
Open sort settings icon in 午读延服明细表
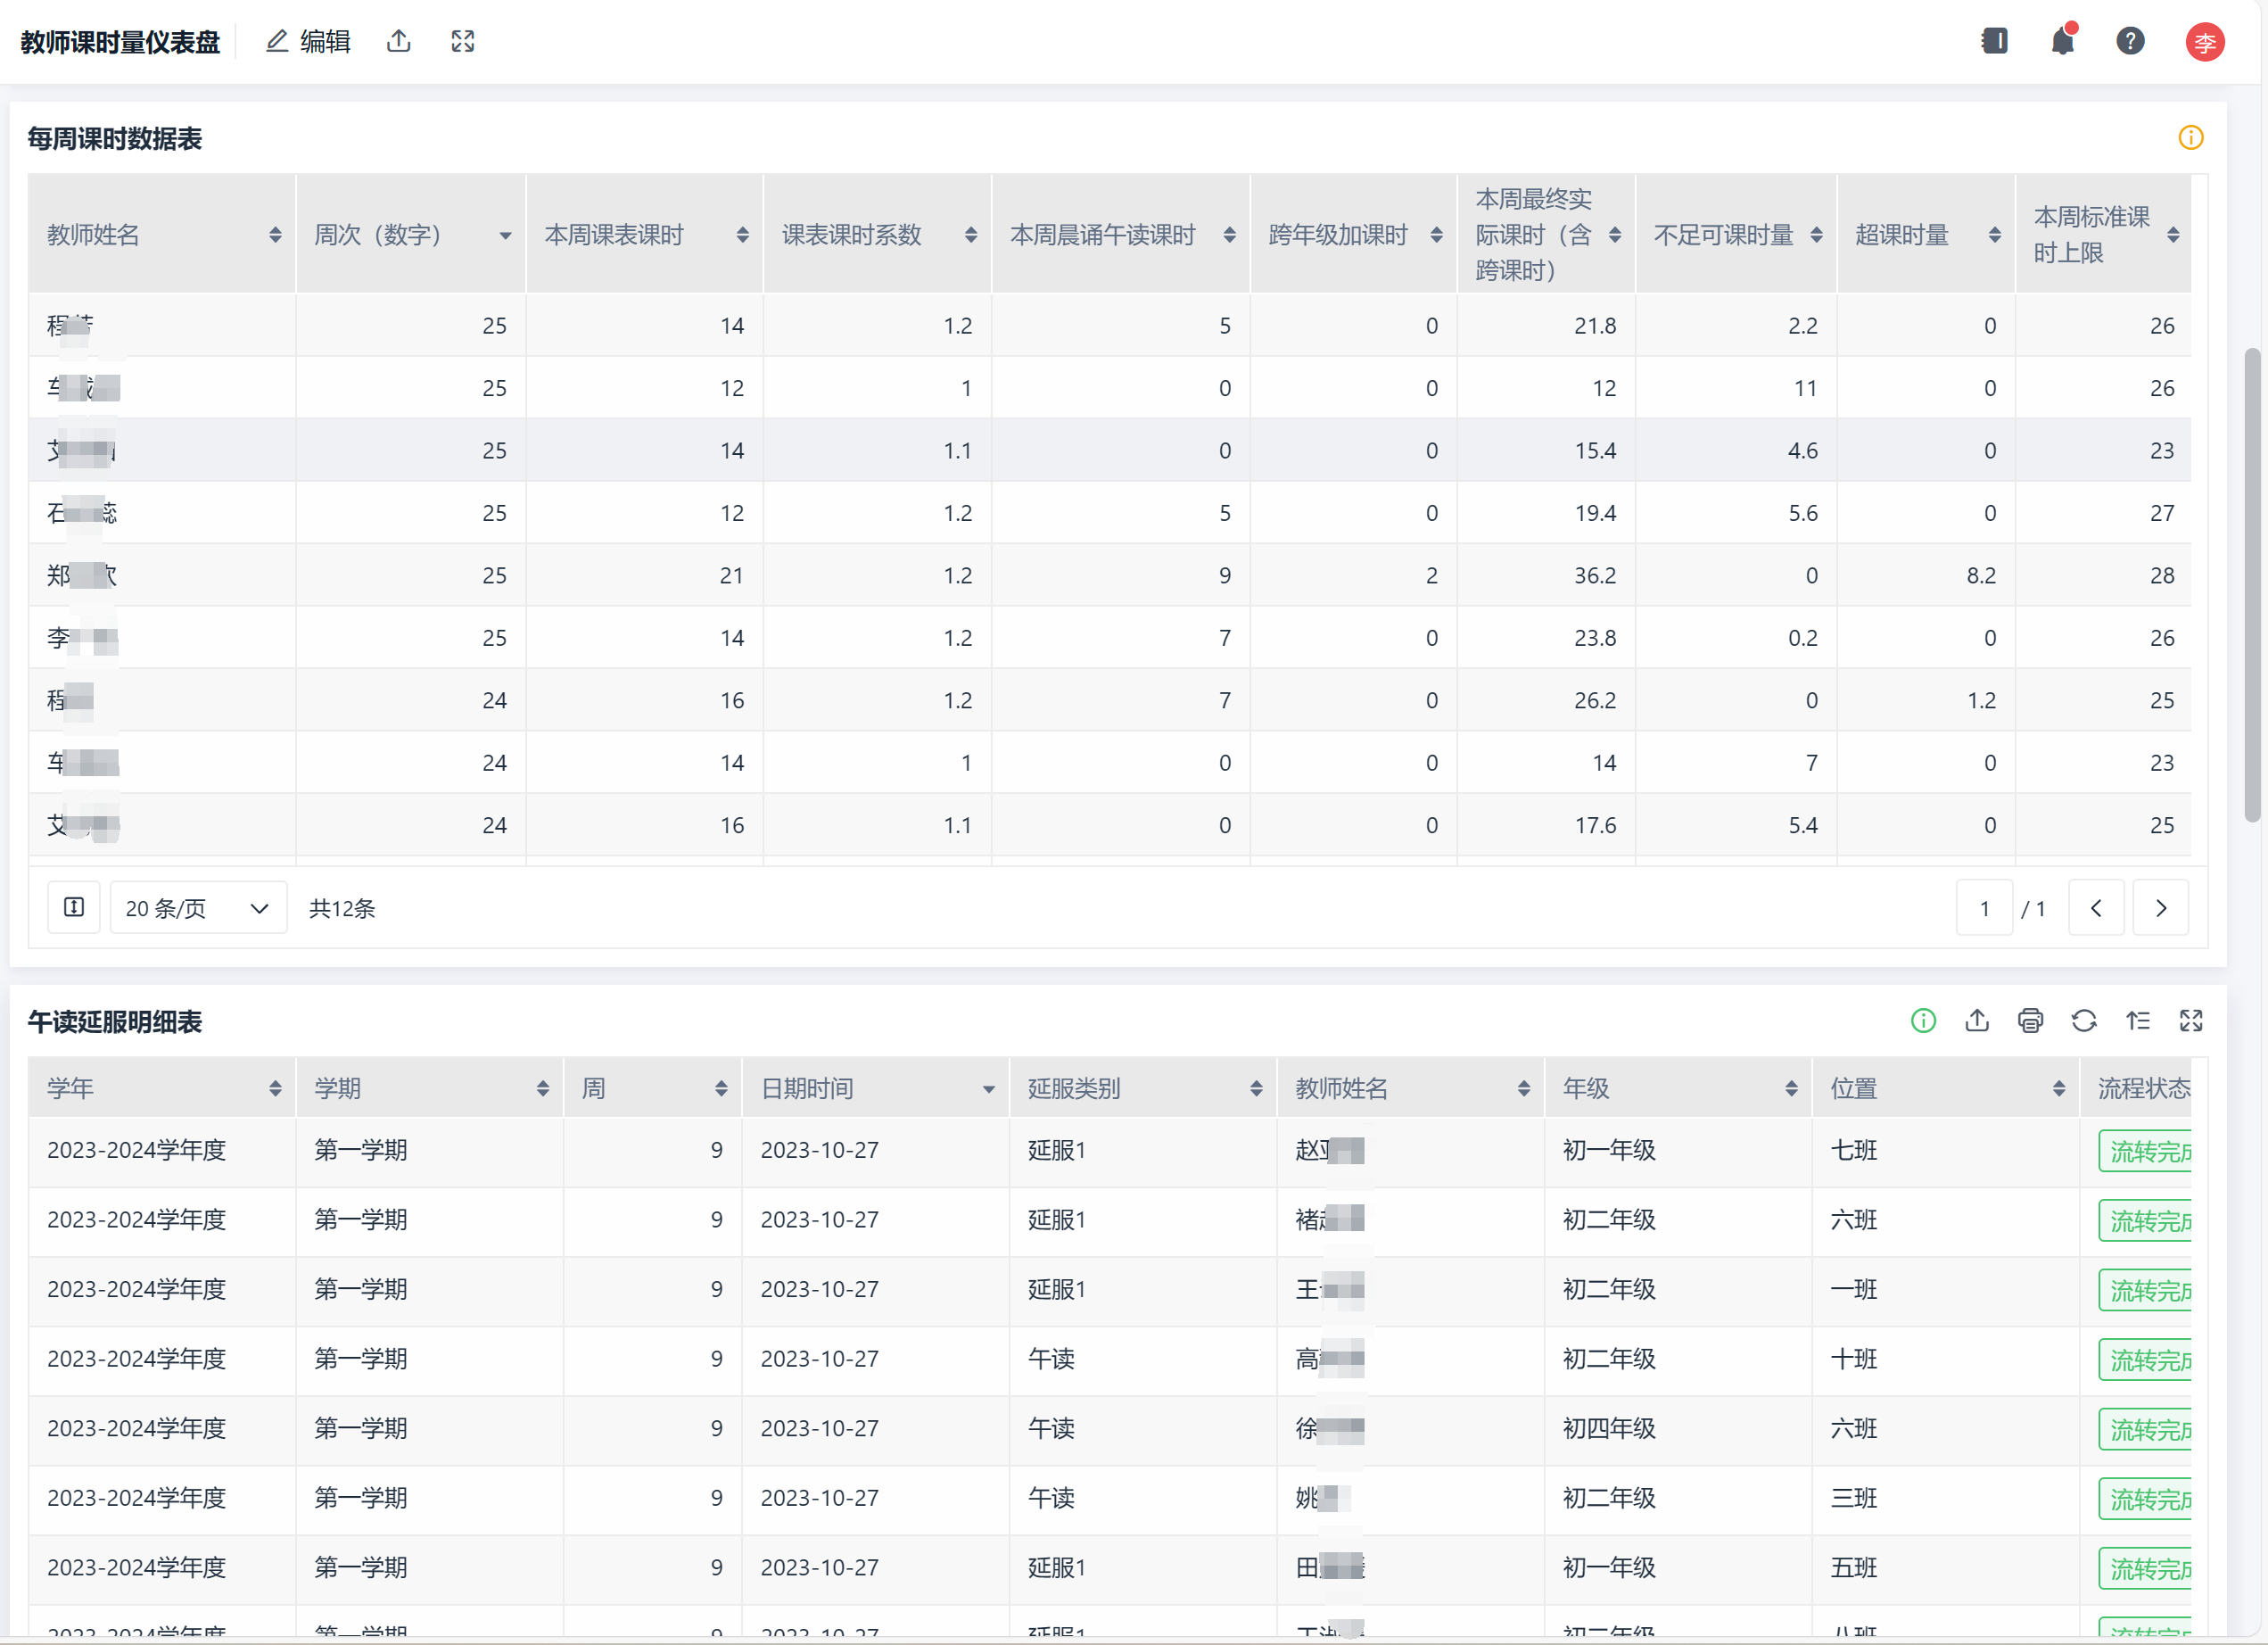coord(2137,1021)
